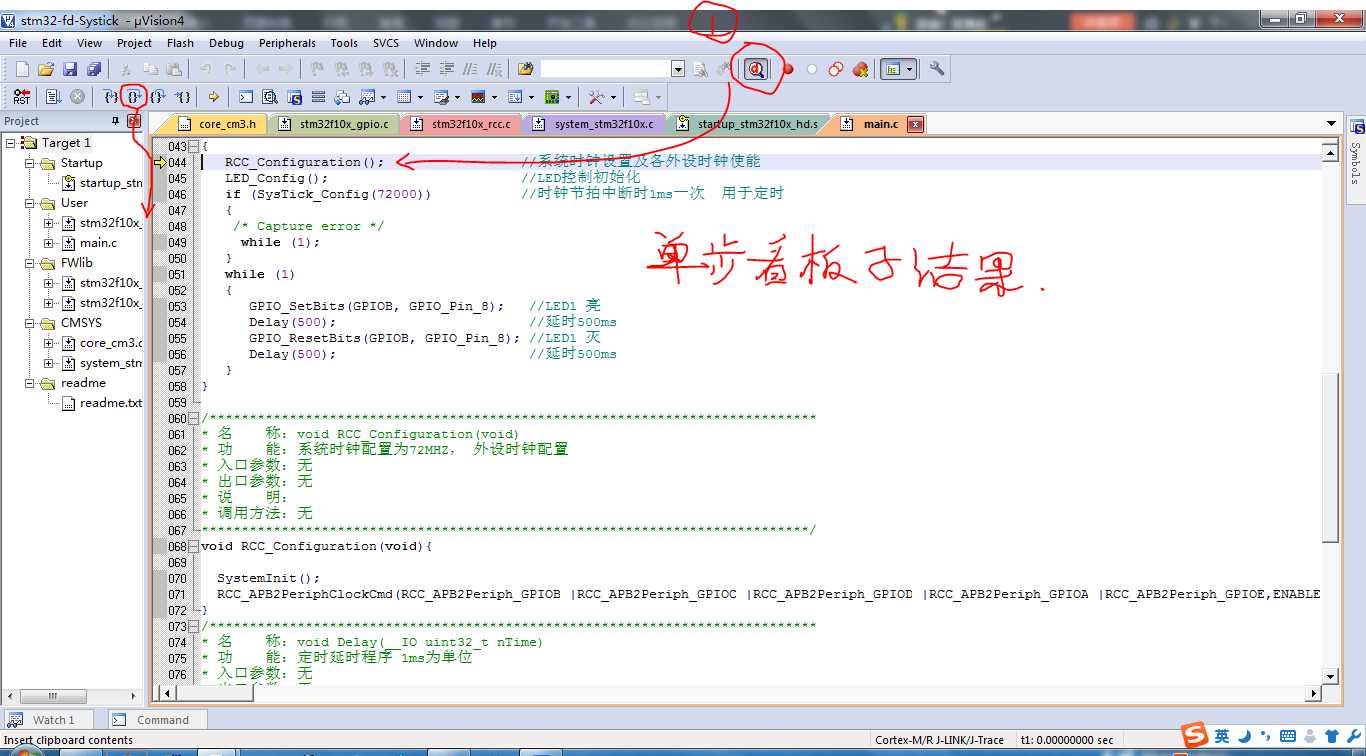Click the Open file icon
The width and height of the screenshot is (1366, 756).
[46, 69]
